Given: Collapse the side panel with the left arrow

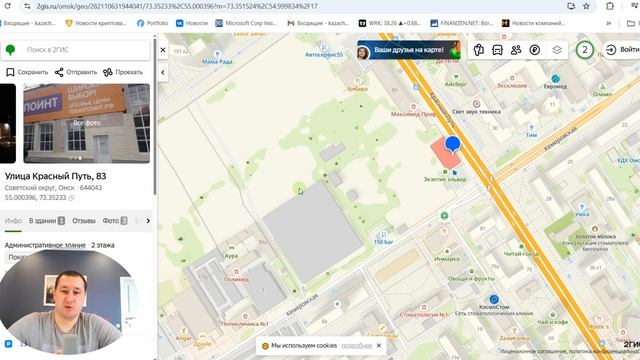Looking at the screenshot, I should coord(163,73).
